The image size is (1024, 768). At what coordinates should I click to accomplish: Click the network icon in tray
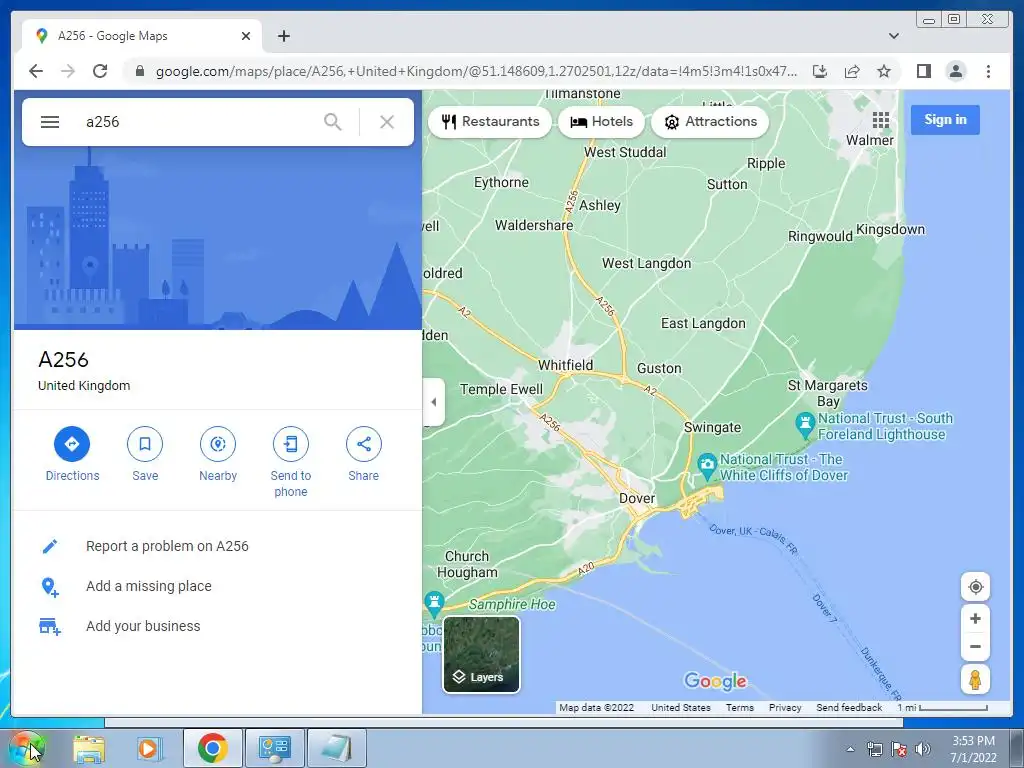874,749
